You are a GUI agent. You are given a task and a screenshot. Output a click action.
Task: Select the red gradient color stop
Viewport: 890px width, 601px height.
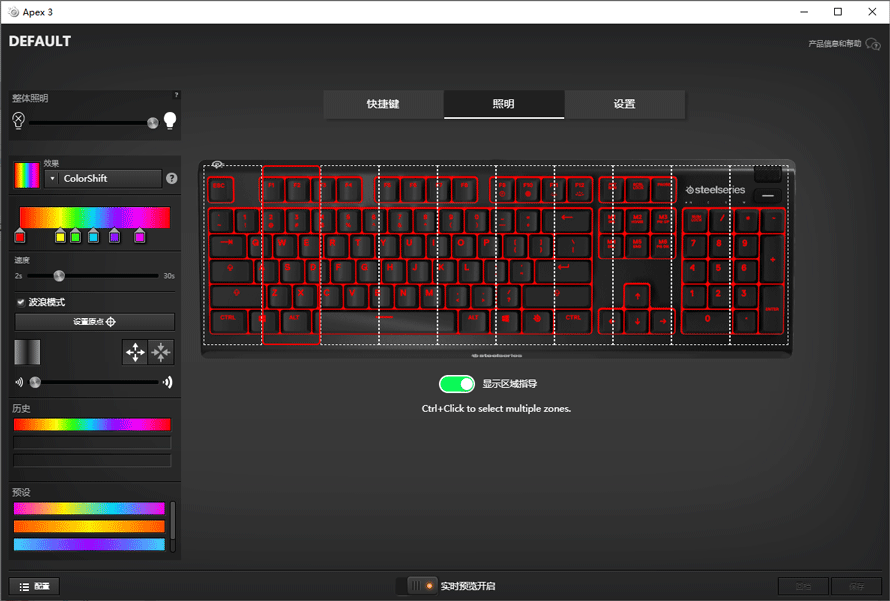pos(20,236)
